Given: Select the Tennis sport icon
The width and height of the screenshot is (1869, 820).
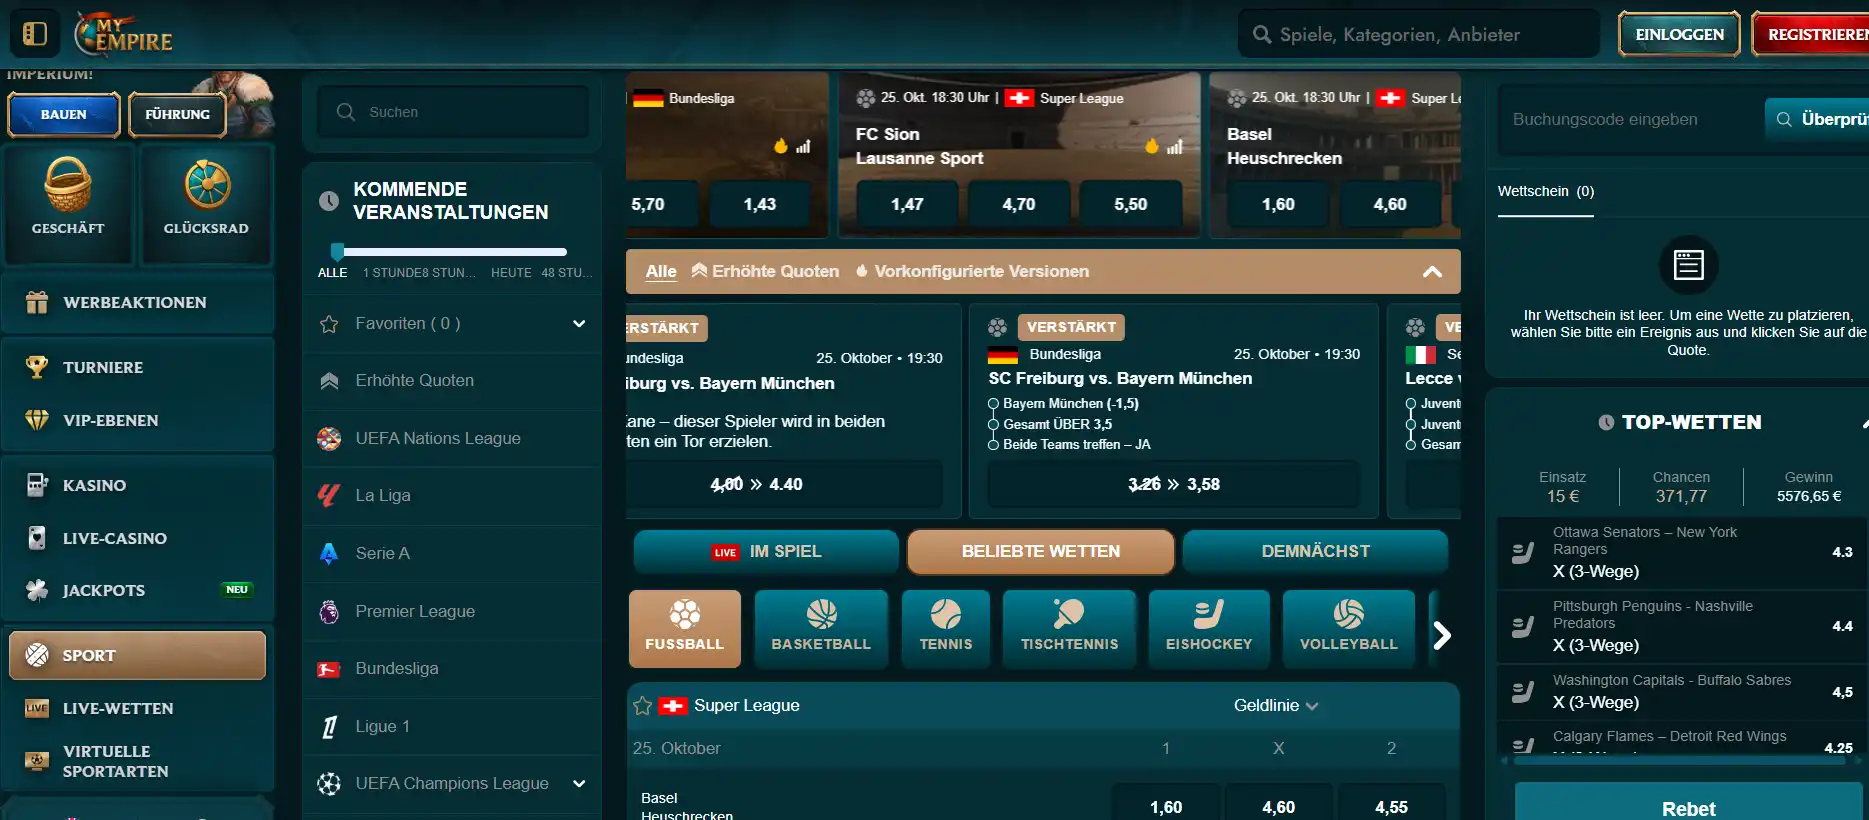Looking at the screenshot, I should pos(946,628).
